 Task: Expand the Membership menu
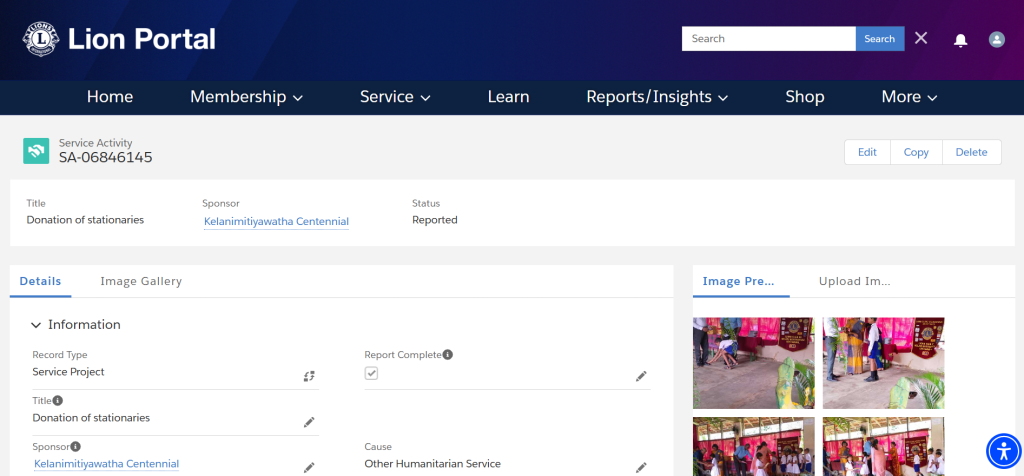[246, 97]
